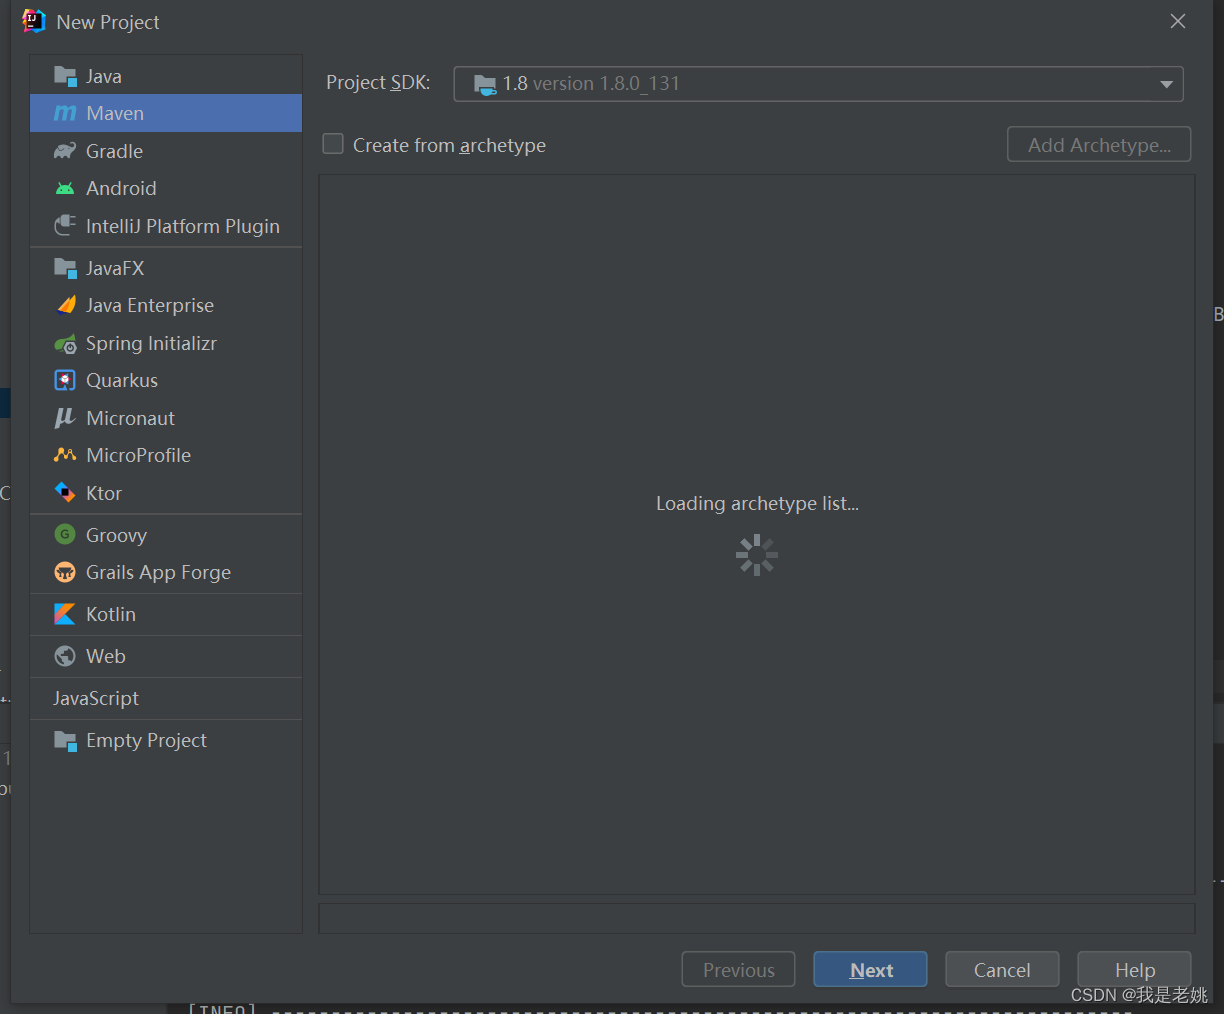Click the Loading archetype list message
This screenshot has width=1224, height=1014.
tap(757, 503)
